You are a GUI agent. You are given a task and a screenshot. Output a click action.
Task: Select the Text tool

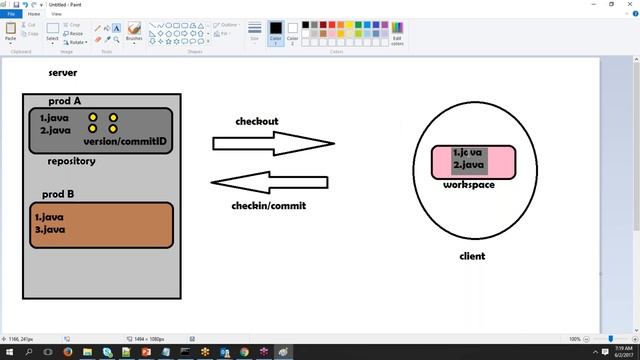coord(116,28)
